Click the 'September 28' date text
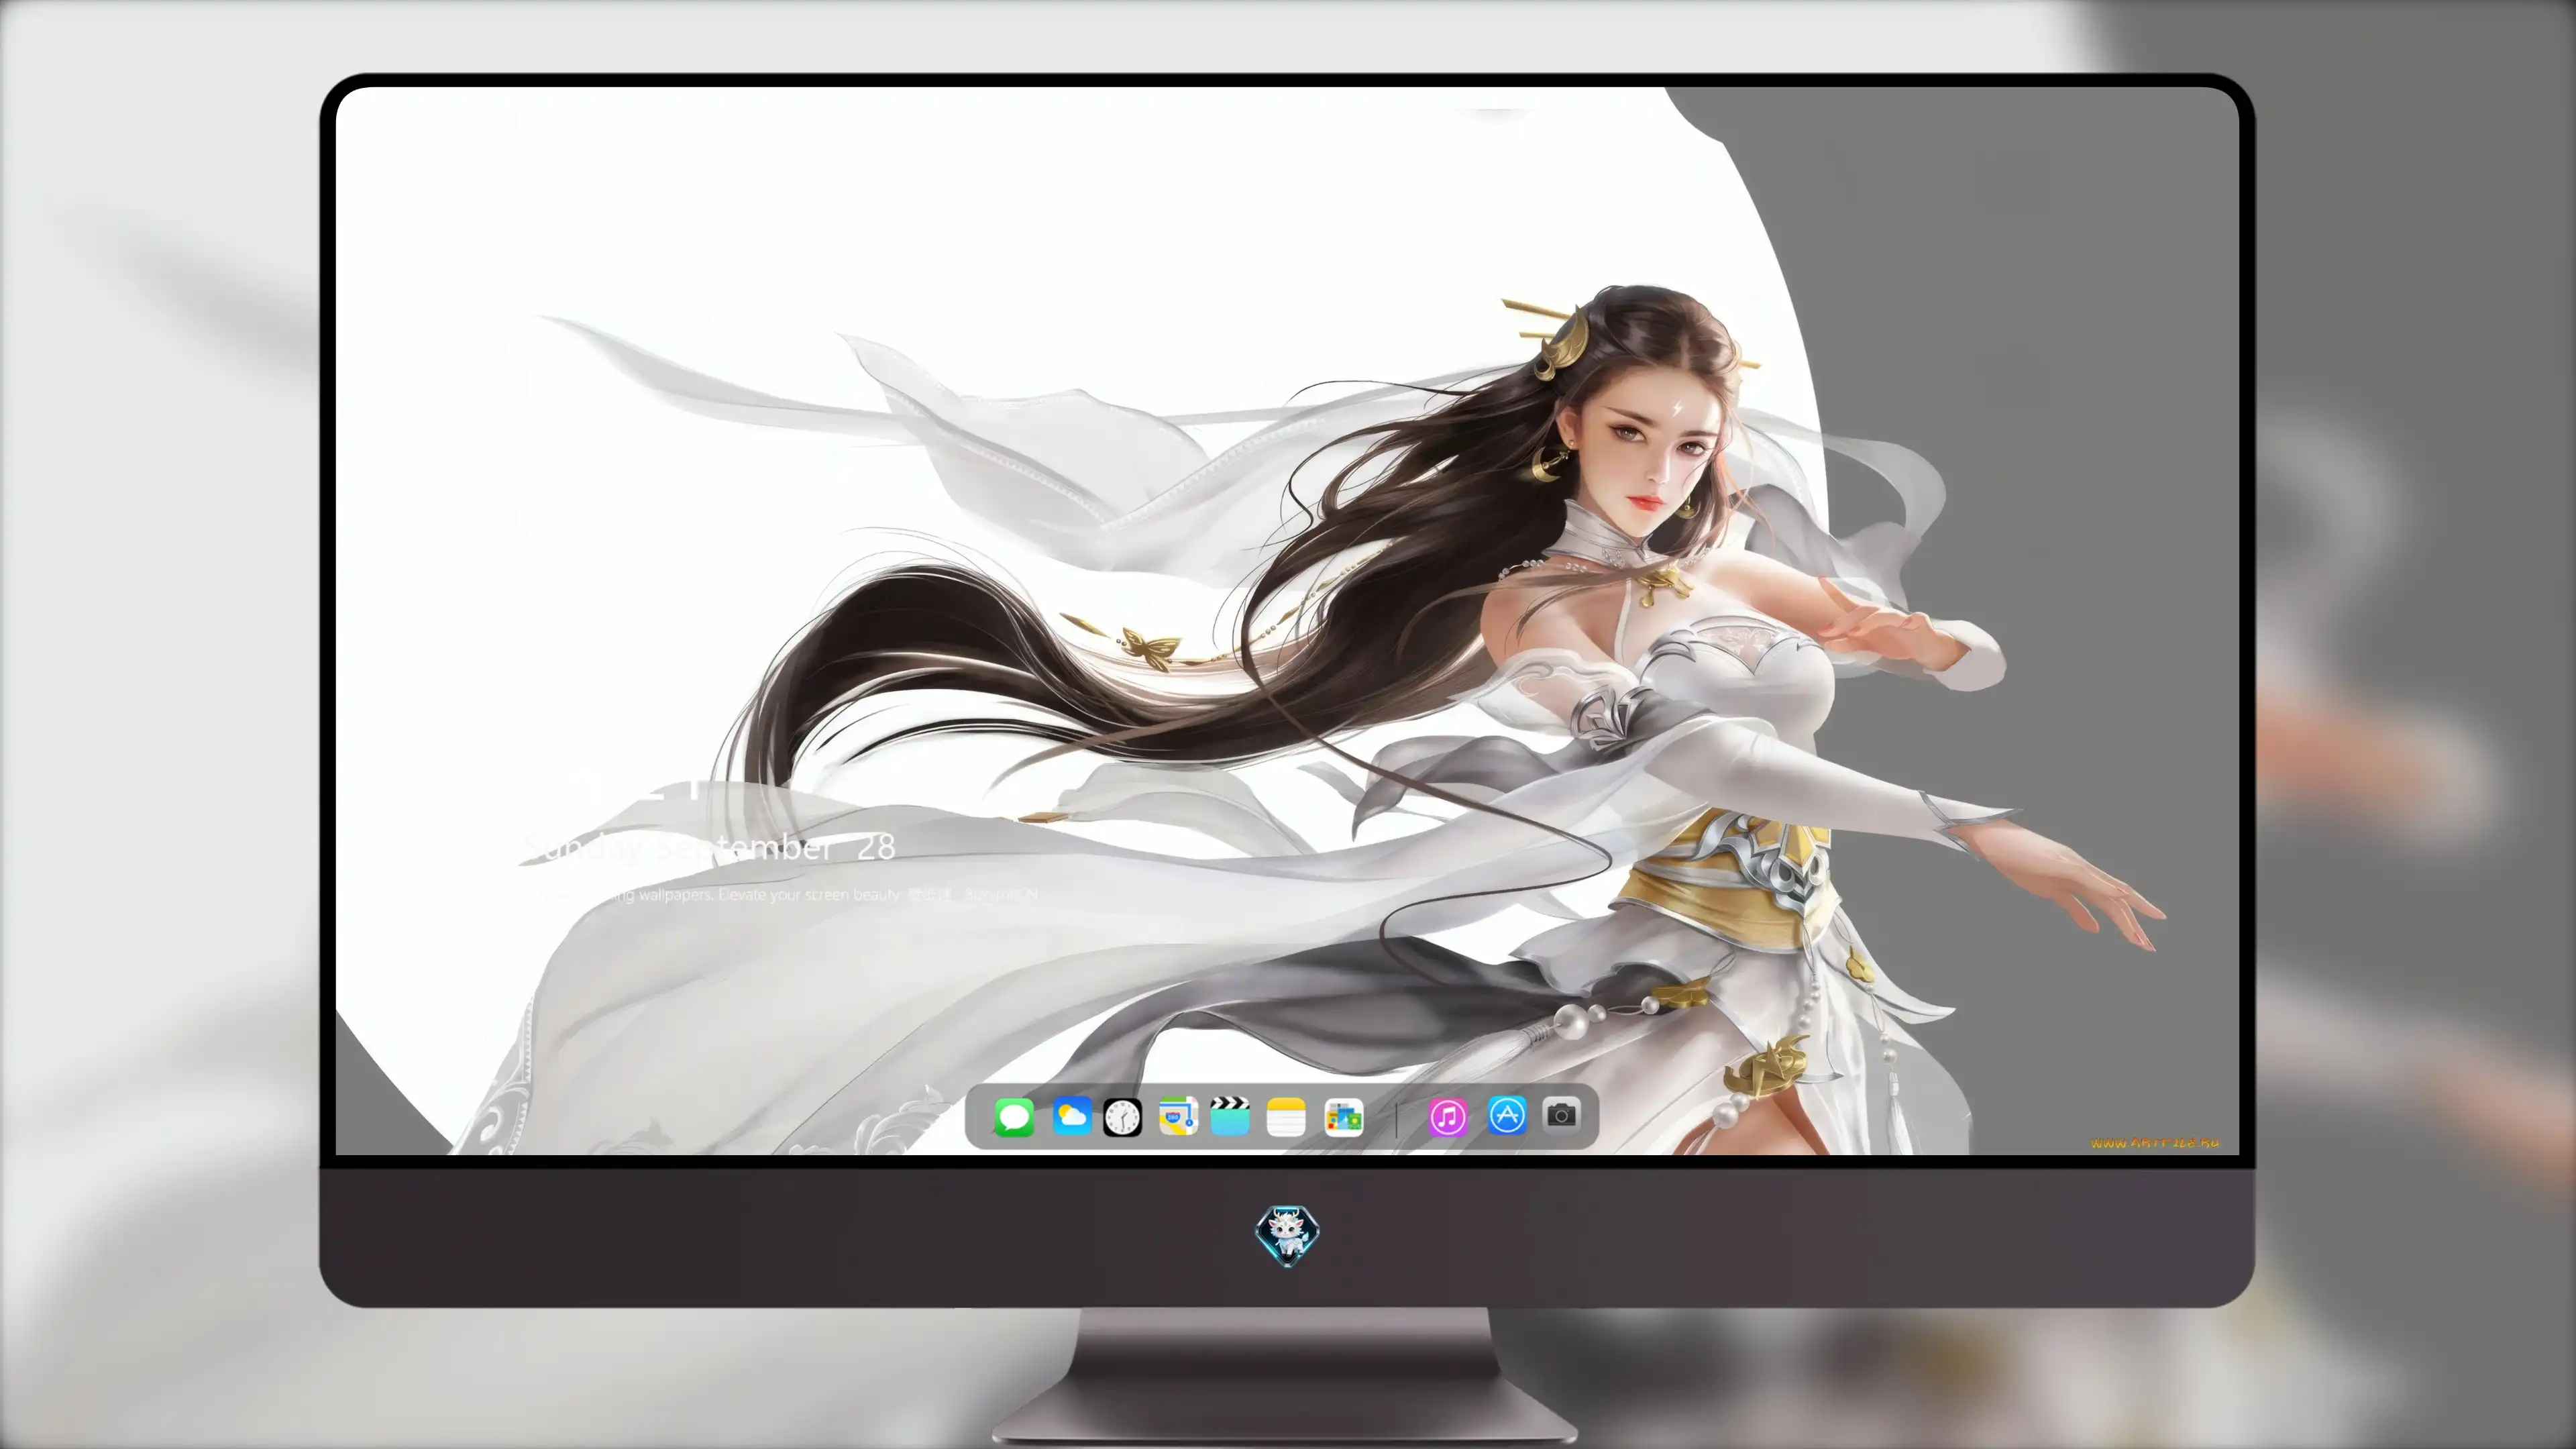Image resolution: width=2576 pixels, height=1449 pixels. [775, 847]
